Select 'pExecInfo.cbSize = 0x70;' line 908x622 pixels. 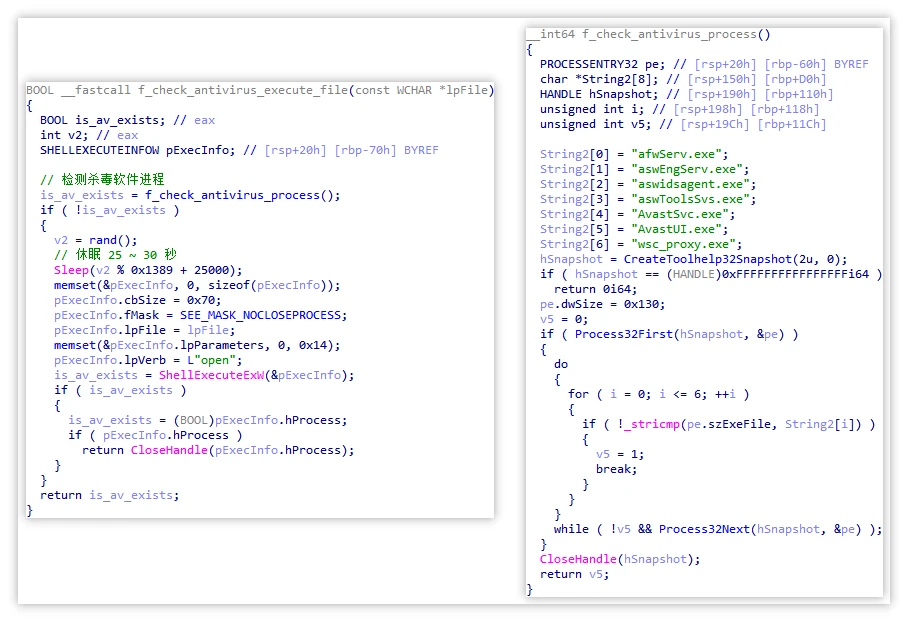(138, 300)
